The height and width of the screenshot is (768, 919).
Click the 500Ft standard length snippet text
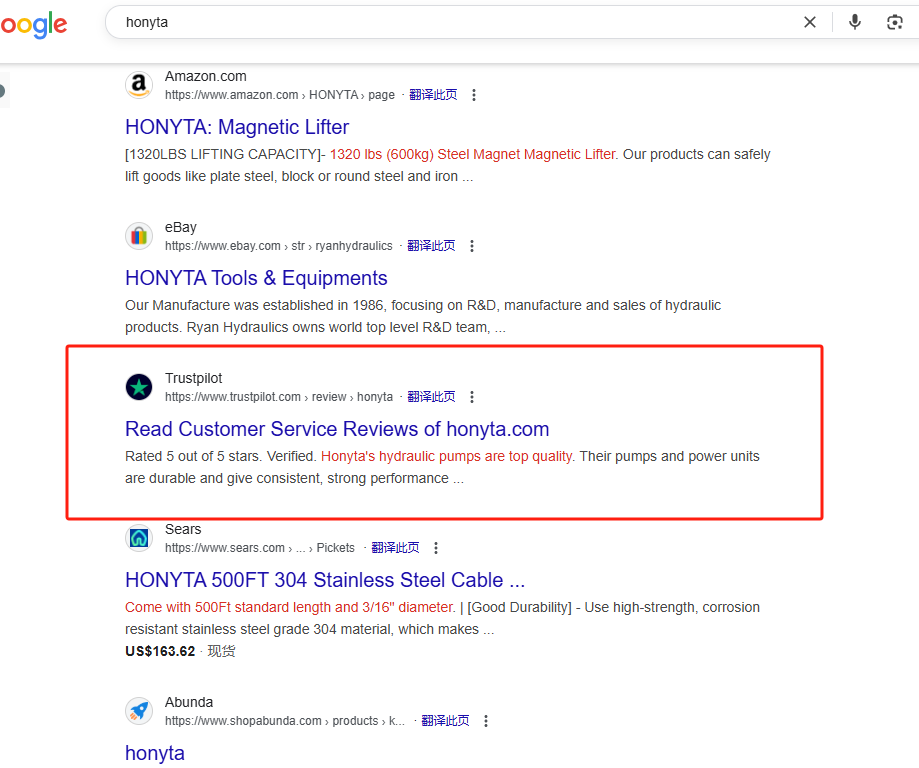[290, 607]
